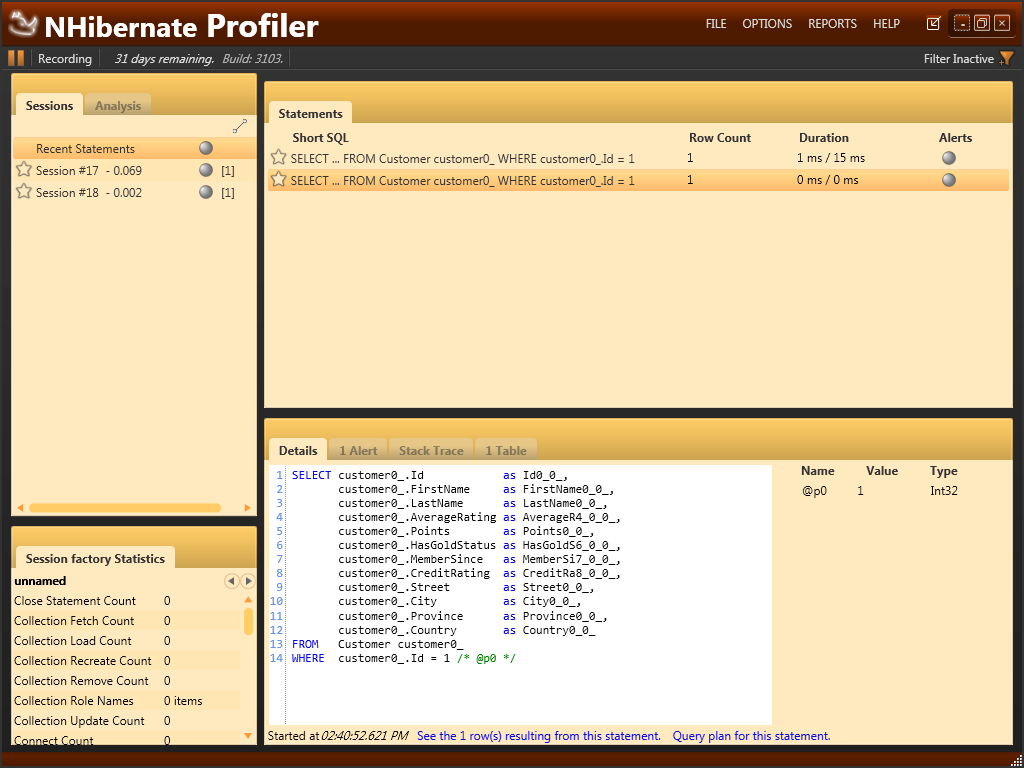Star Session #18 in sessions list
Image resolution: width=1024 pixels, height=768 pixels.
coord(24,191)
